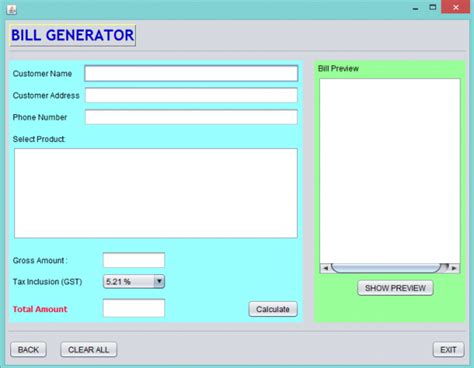The width and height of the screenshot is (474, 368).
Task: Click the Total Amount red label
Action: tap(40, 309)
